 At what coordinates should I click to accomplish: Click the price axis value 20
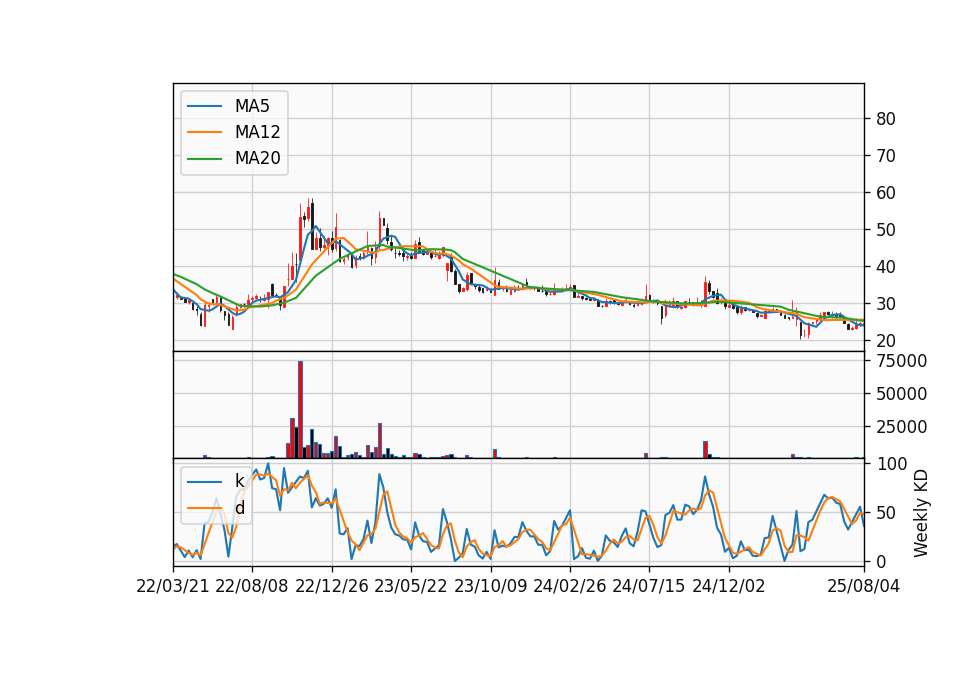885,340
